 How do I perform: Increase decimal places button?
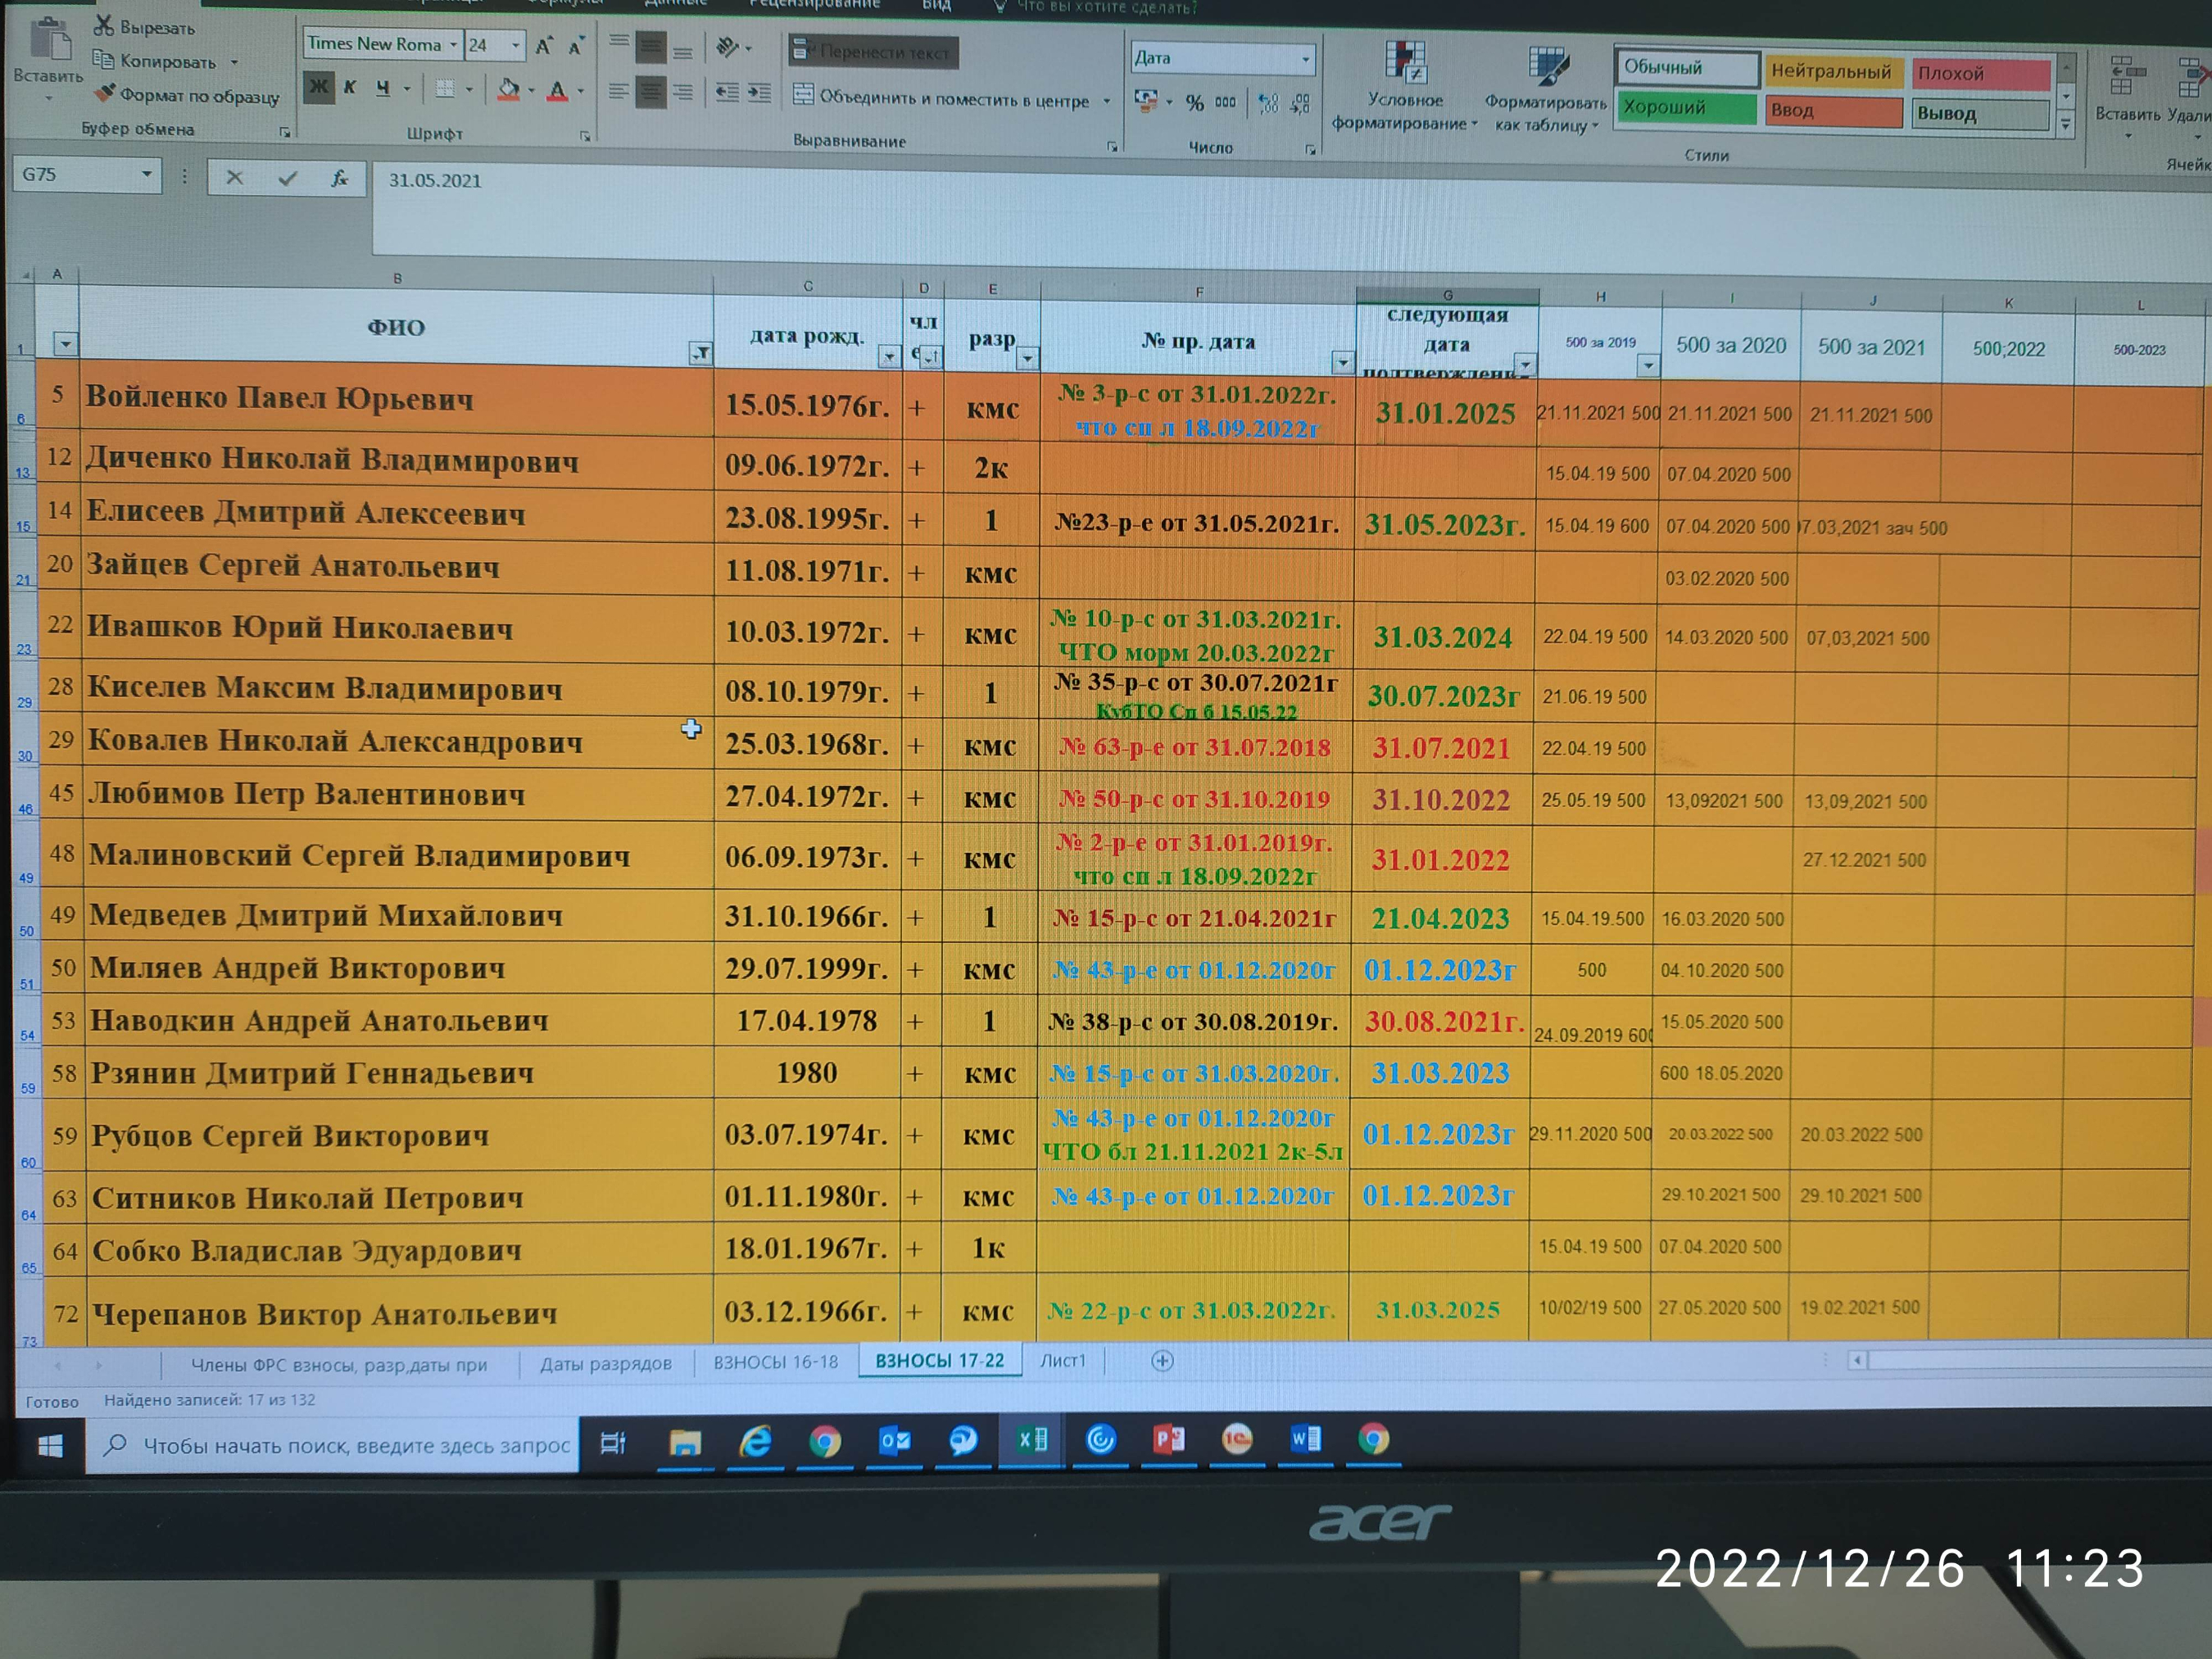[x=1268, y=103]
